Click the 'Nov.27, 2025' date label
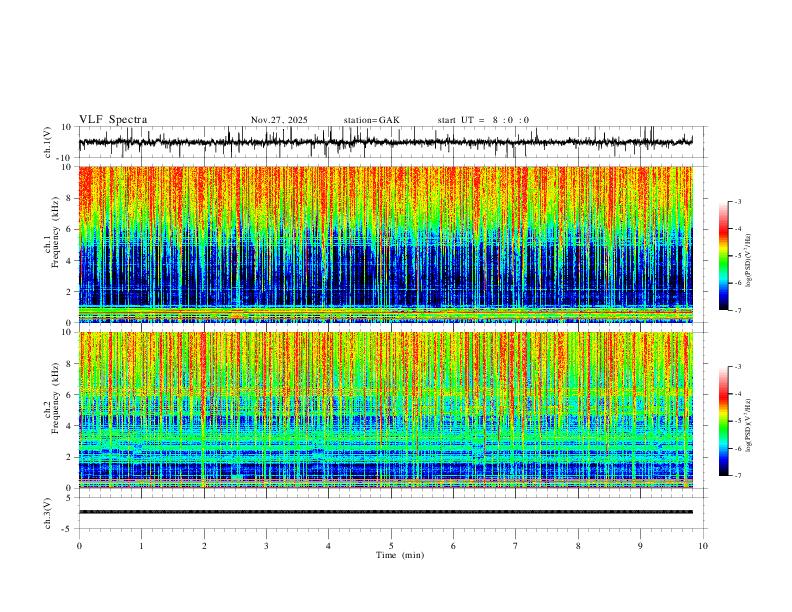Image resolution: width=792 pixels, height=612 pixels. click(x=279, y=120)
